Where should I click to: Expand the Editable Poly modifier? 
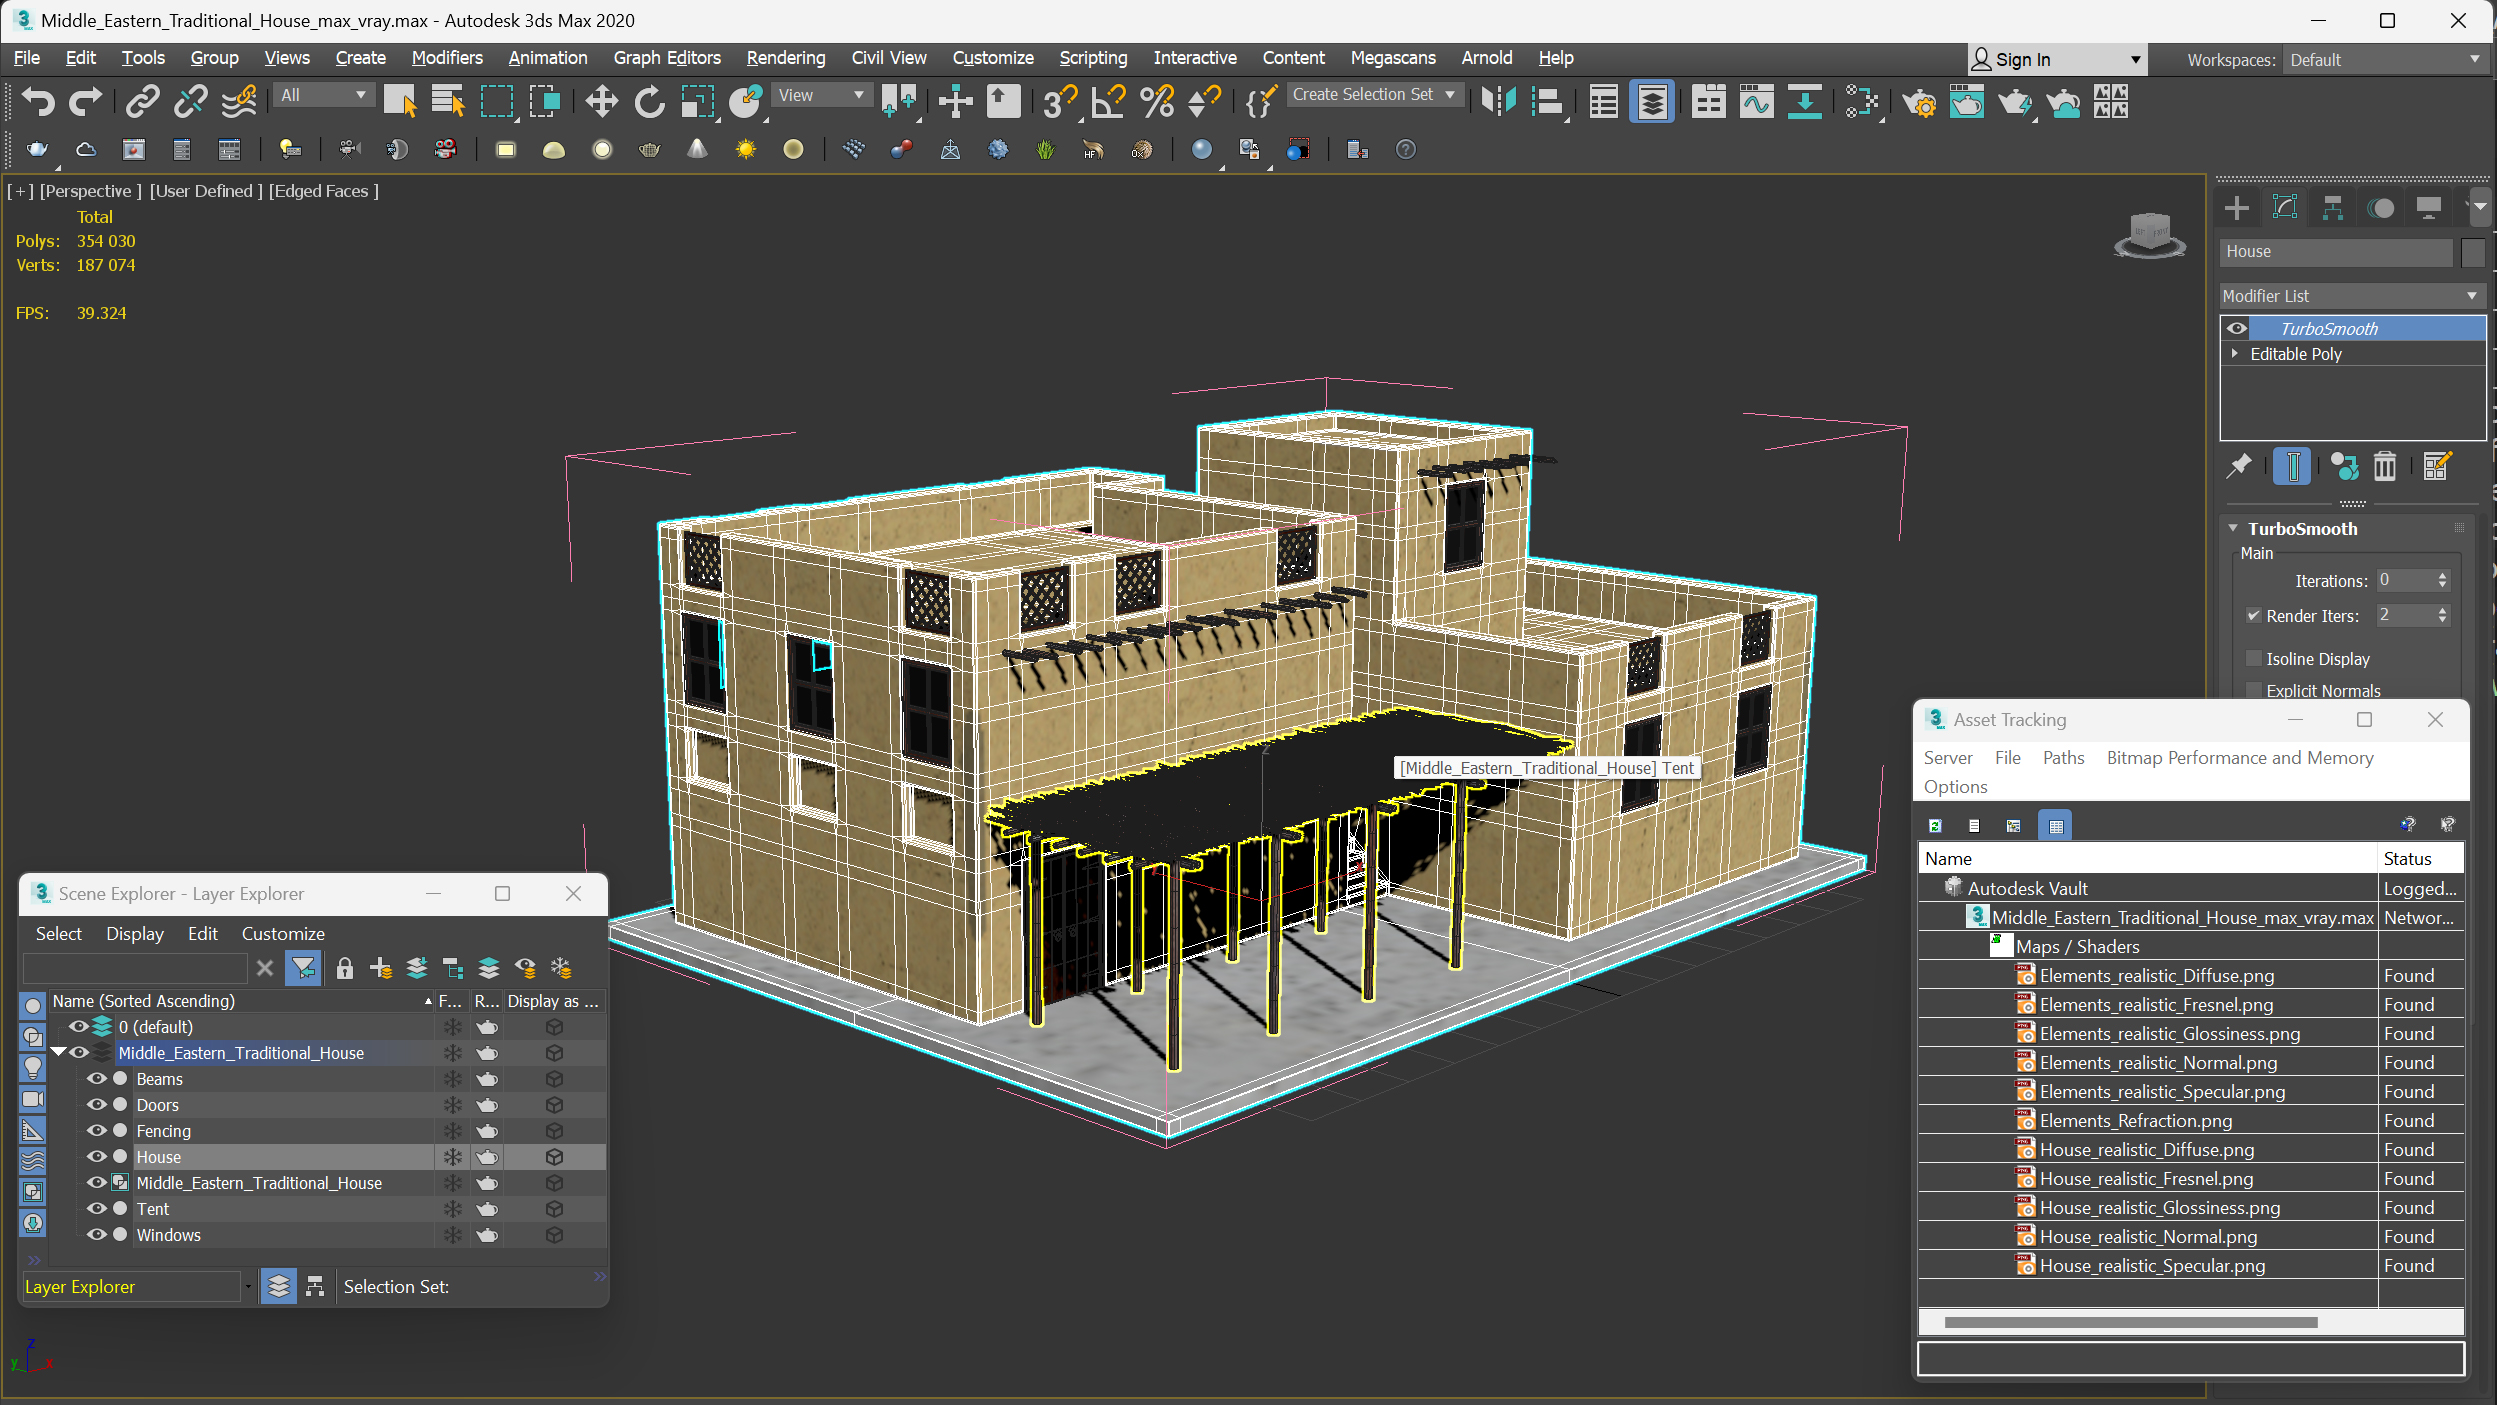(2234, 354)
